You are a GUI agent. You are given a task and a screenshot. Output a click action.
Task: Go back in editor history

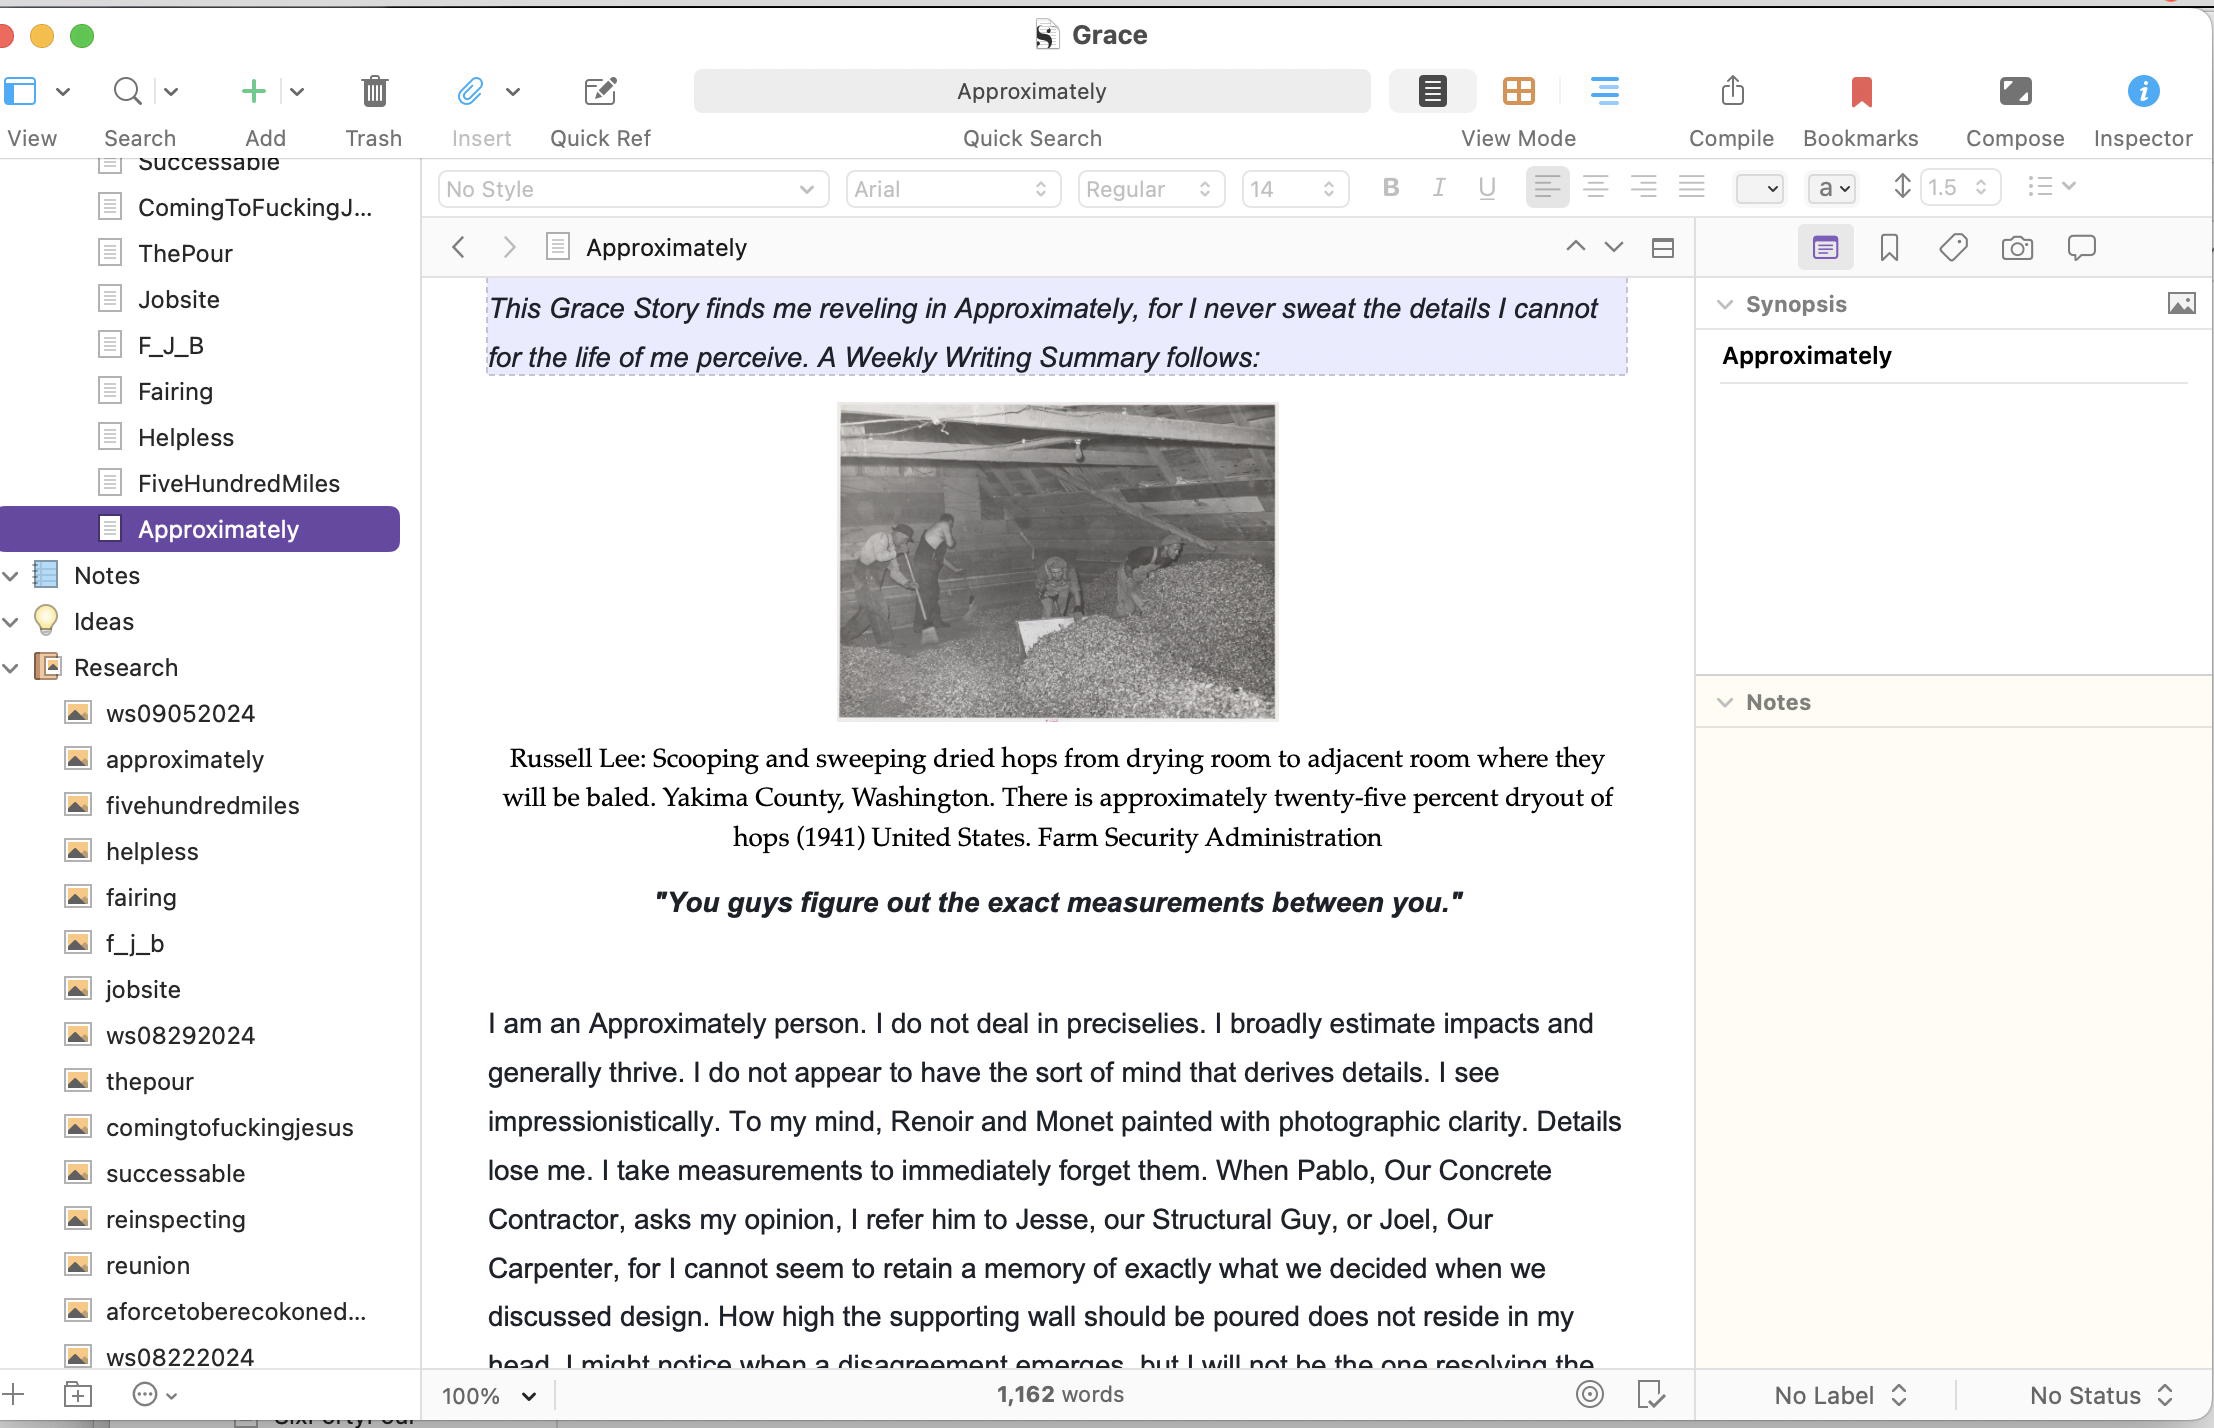point(458,247)
